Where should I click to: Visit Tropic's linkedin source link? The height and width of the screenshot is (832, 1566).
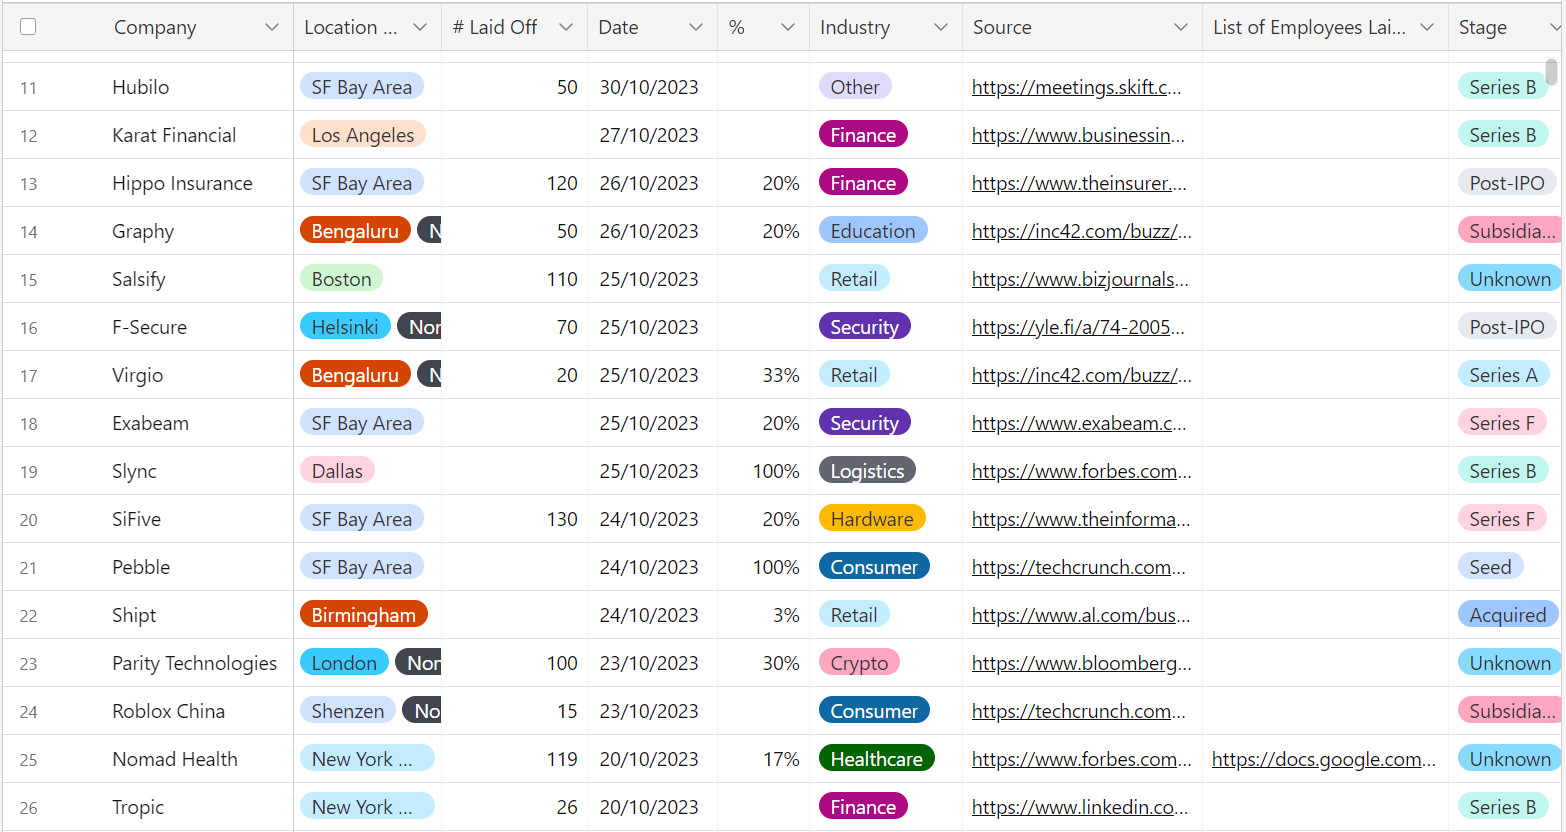click(1080, 807)
